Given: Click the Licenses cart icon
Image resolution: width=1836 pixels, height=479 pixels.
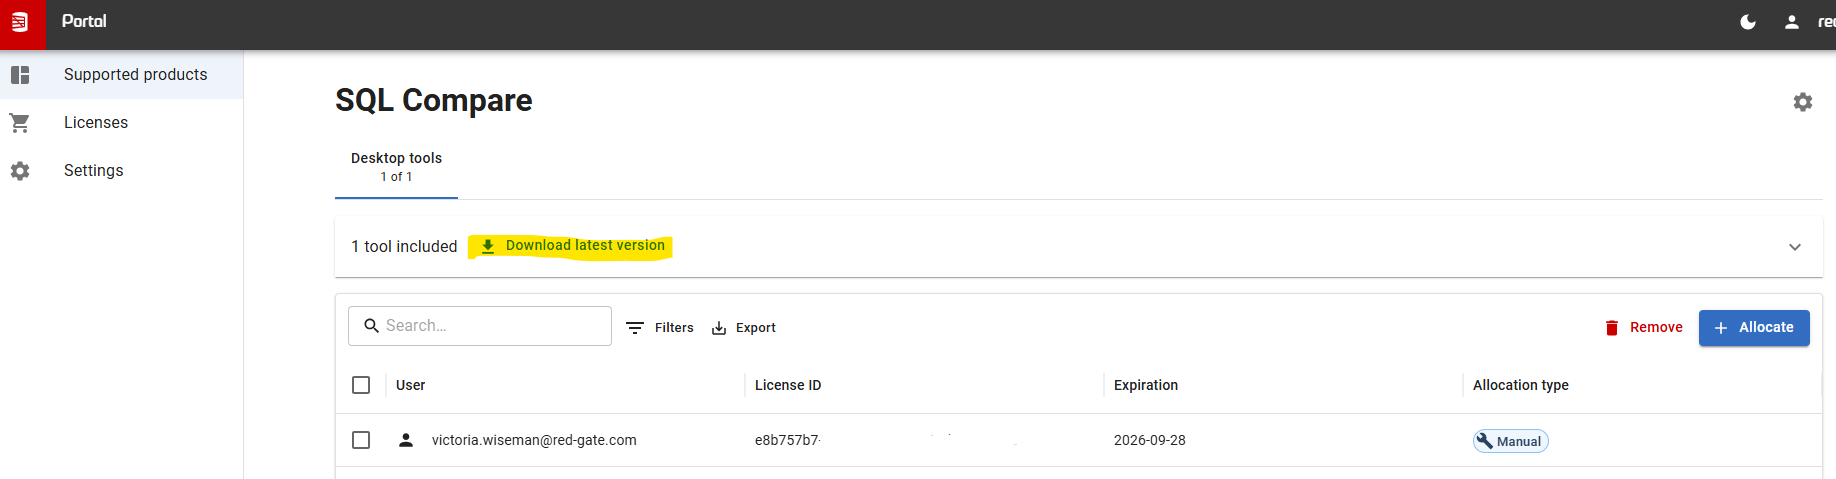Looking at the screenshot, I should (20, 123).
